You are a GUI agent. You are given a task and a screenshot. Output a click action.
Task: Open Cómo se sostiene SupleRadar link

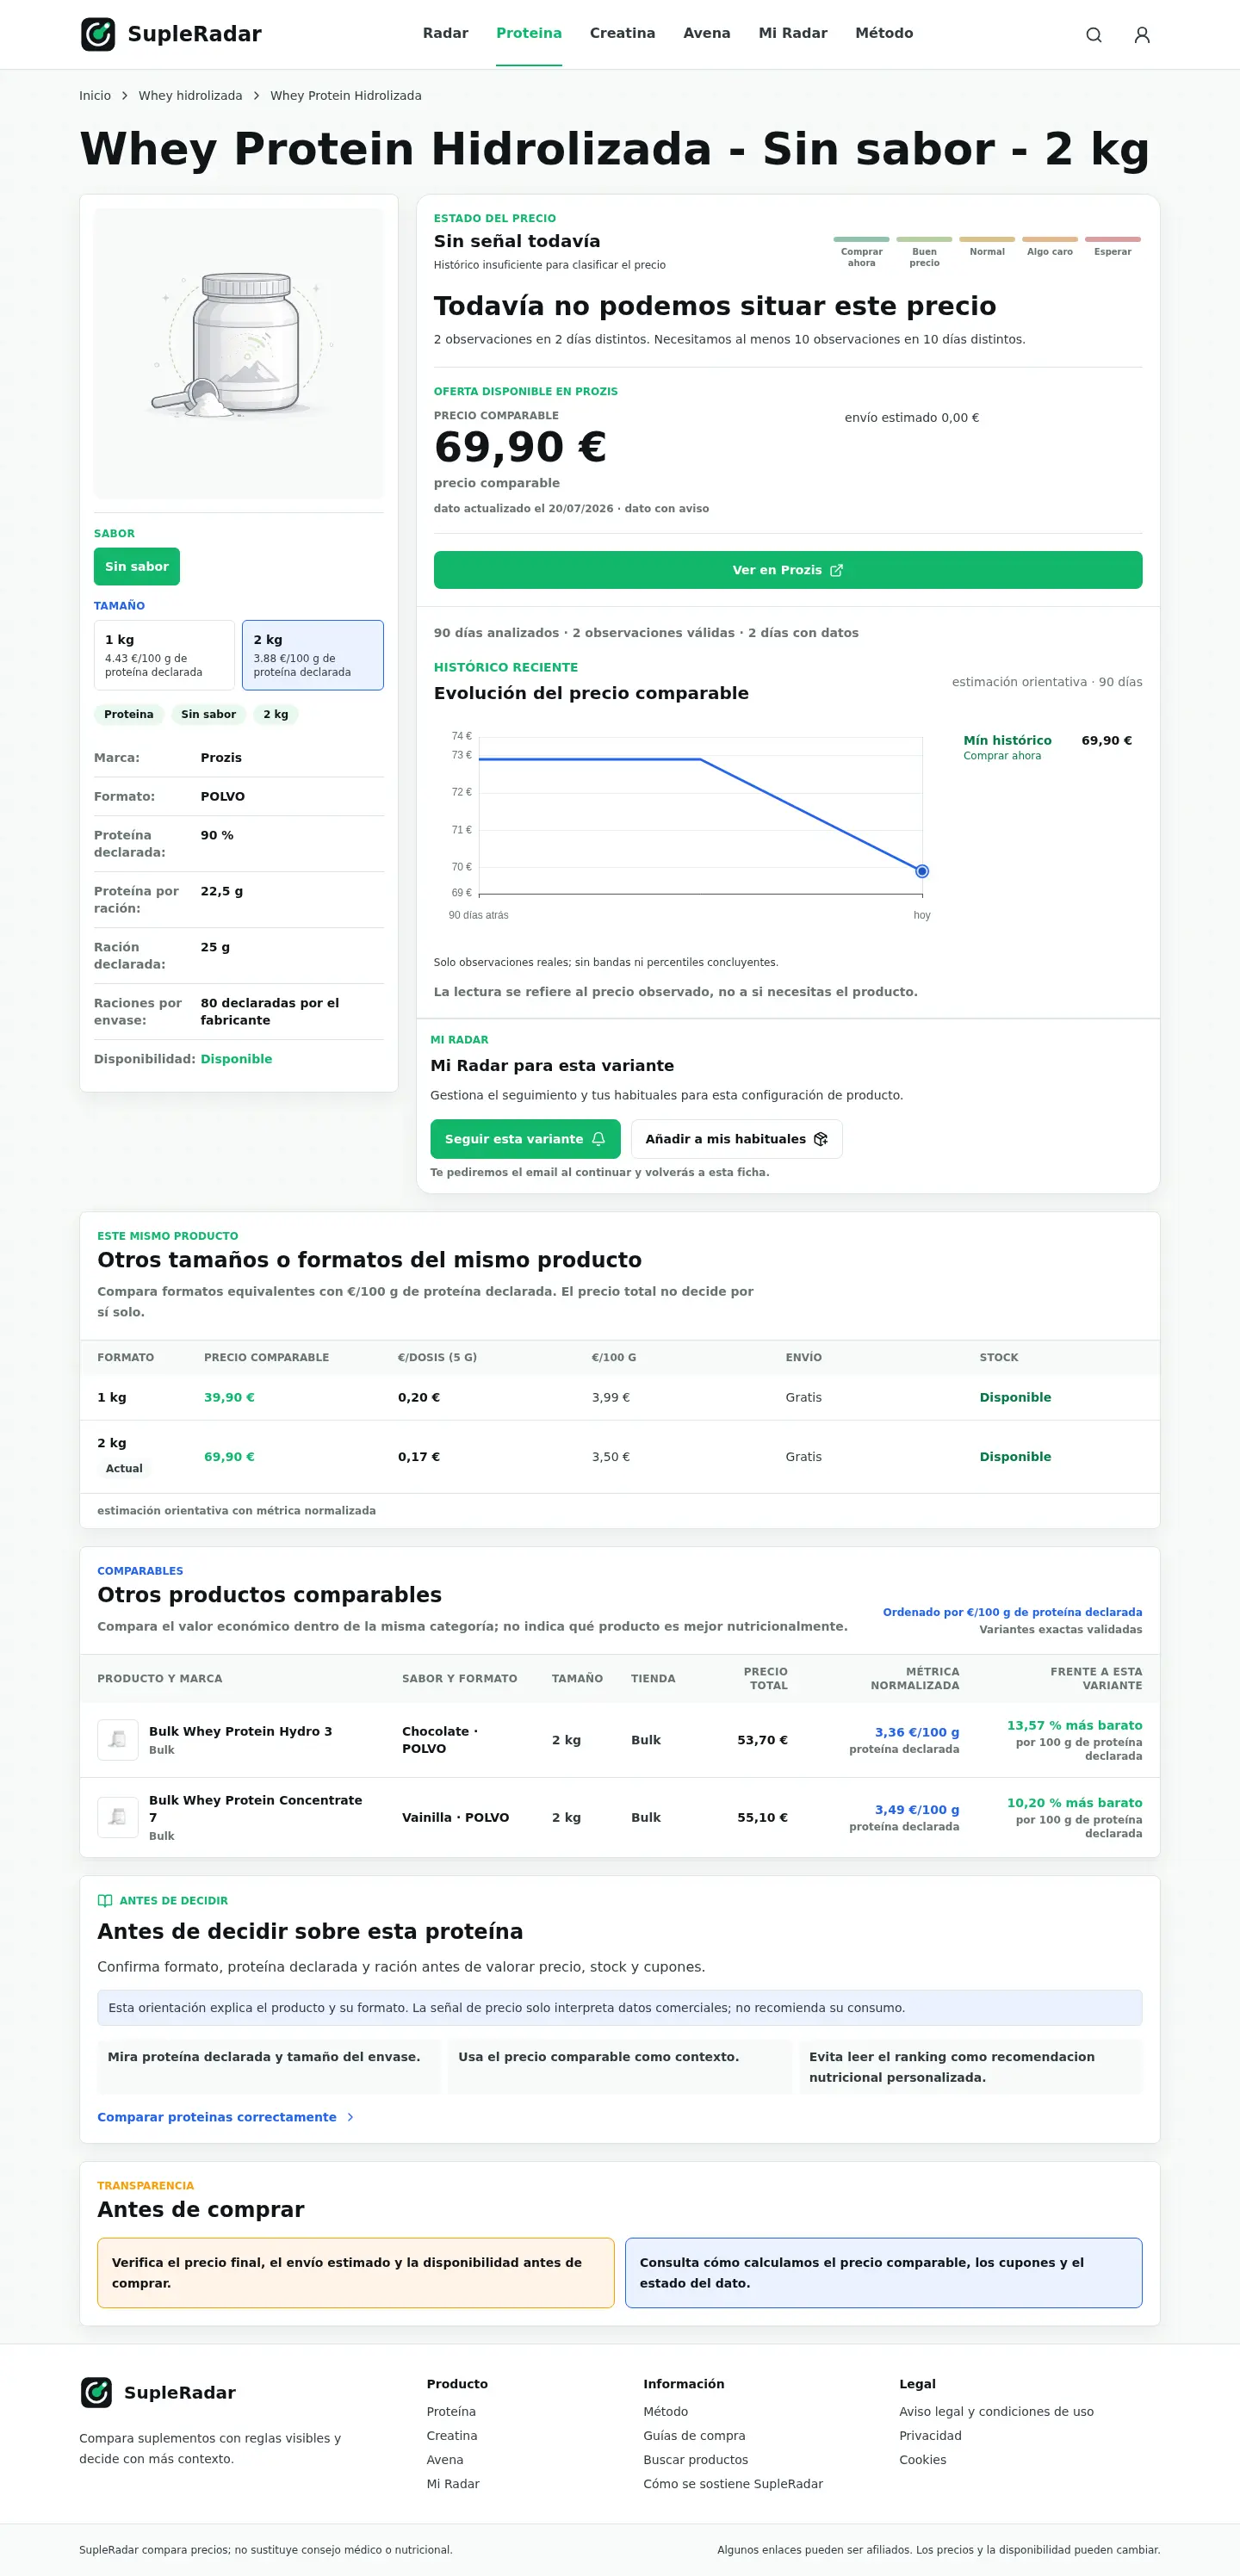(x=733, y=2483)
